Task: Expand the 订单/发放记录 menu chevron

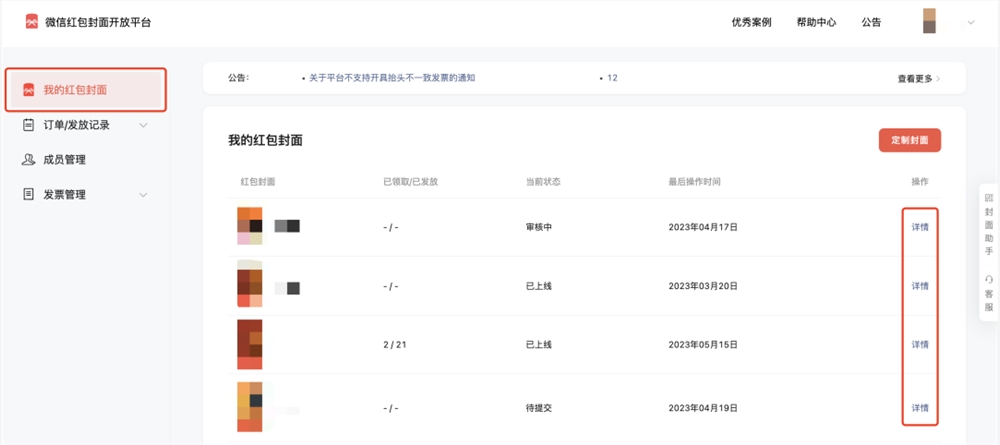Action: pos(143,125)
